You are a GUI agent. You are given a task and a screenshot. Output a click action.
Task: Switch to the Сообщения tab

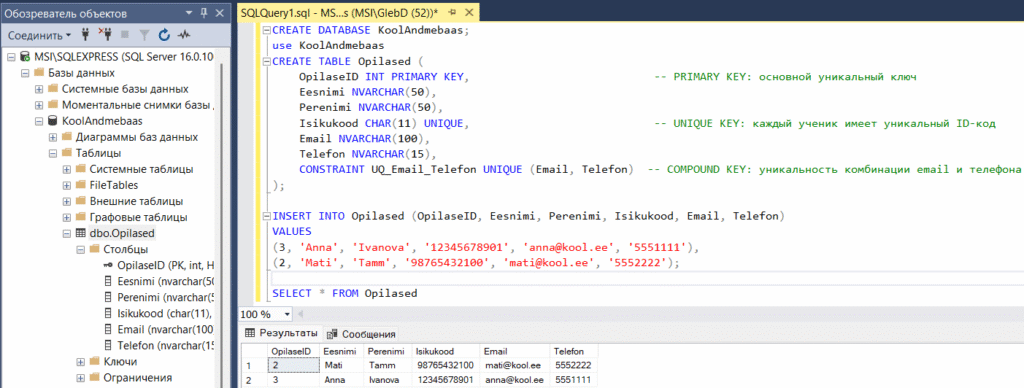coord(362,334)
